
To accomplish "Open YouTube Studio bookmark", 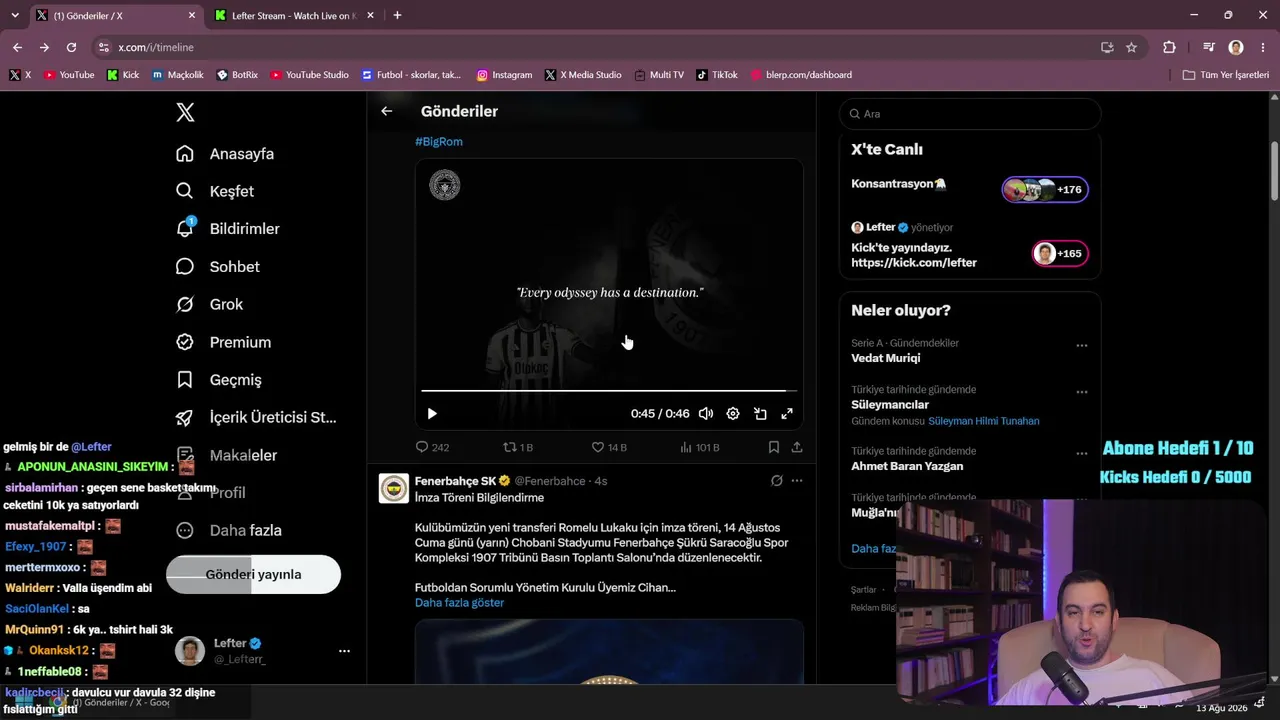I will [x=309, y=75].
